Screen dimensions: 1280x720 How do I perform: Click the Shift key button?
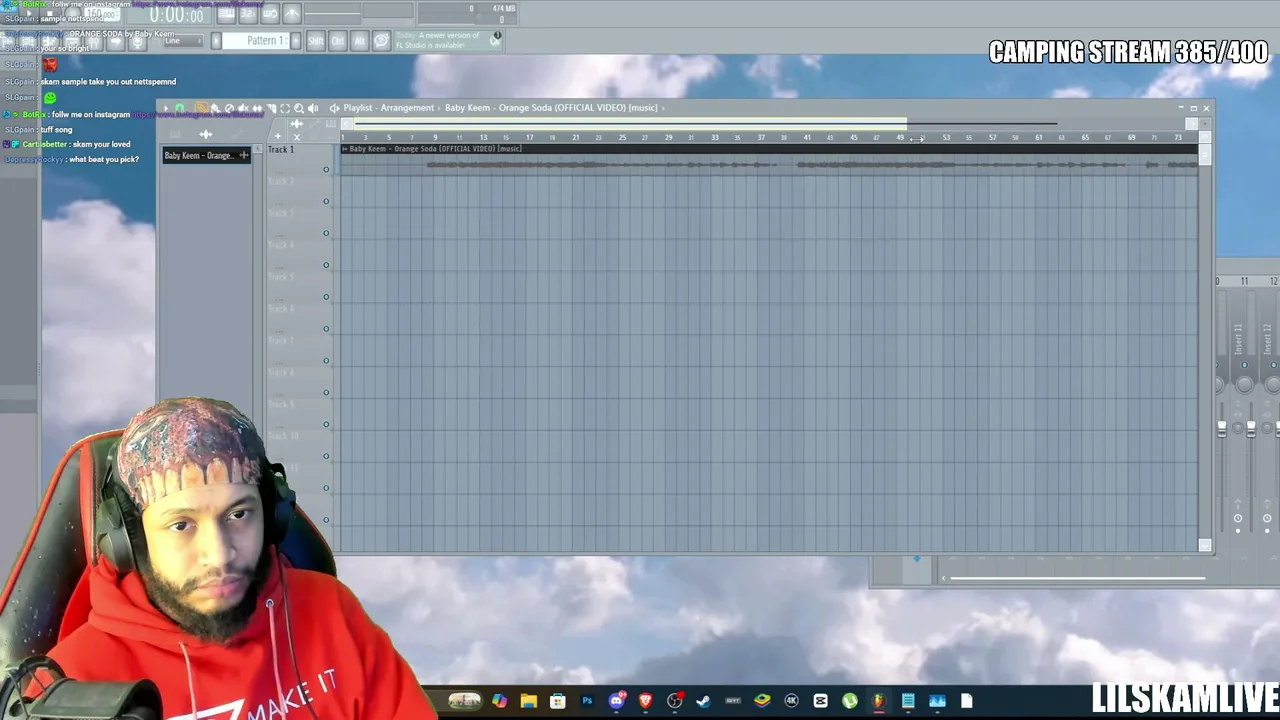(x=316, y=41)
